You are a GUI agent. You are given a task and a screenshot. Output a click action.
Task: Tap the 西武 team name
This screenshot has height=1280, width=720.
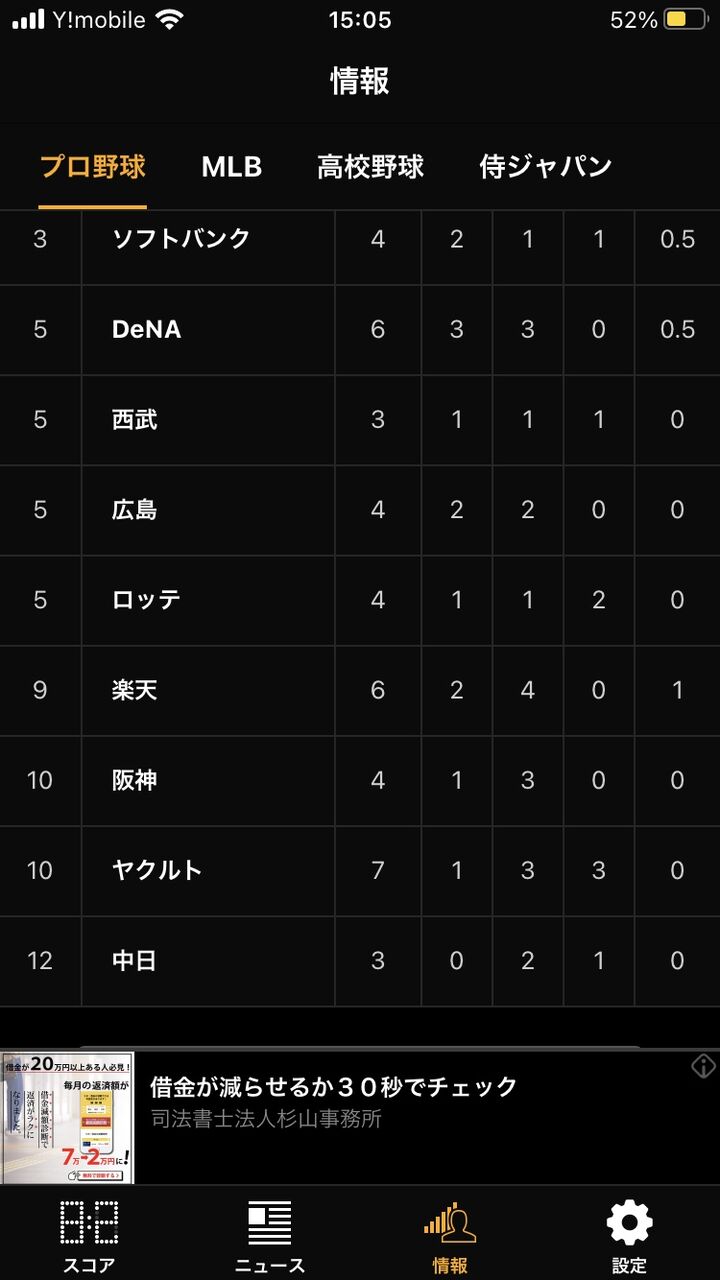tap(135, 420)
